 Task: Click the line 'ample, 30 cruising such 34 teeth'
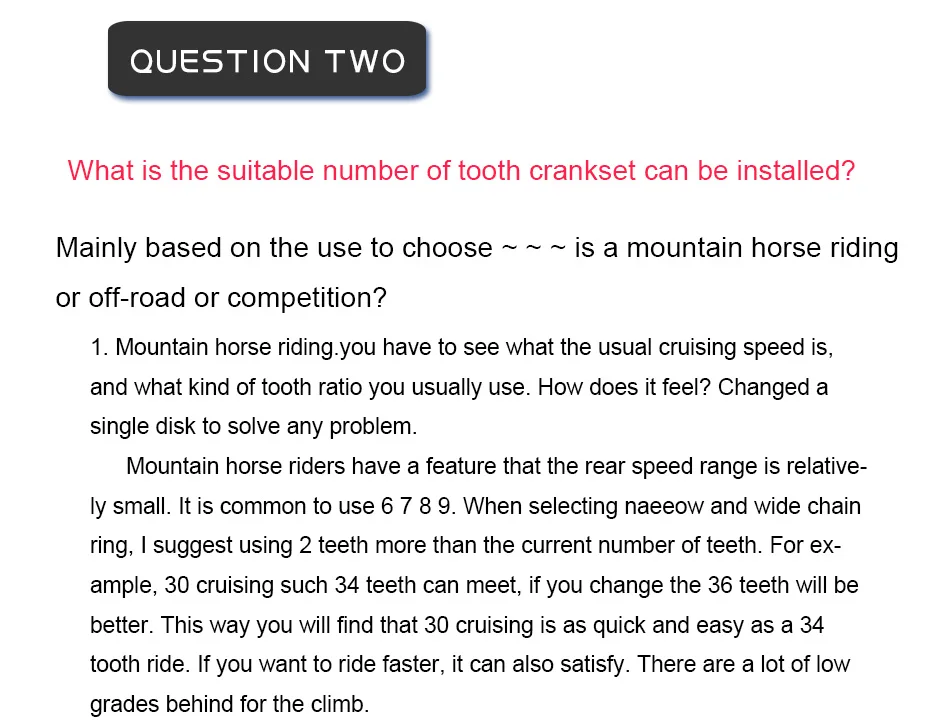(474, 585)
